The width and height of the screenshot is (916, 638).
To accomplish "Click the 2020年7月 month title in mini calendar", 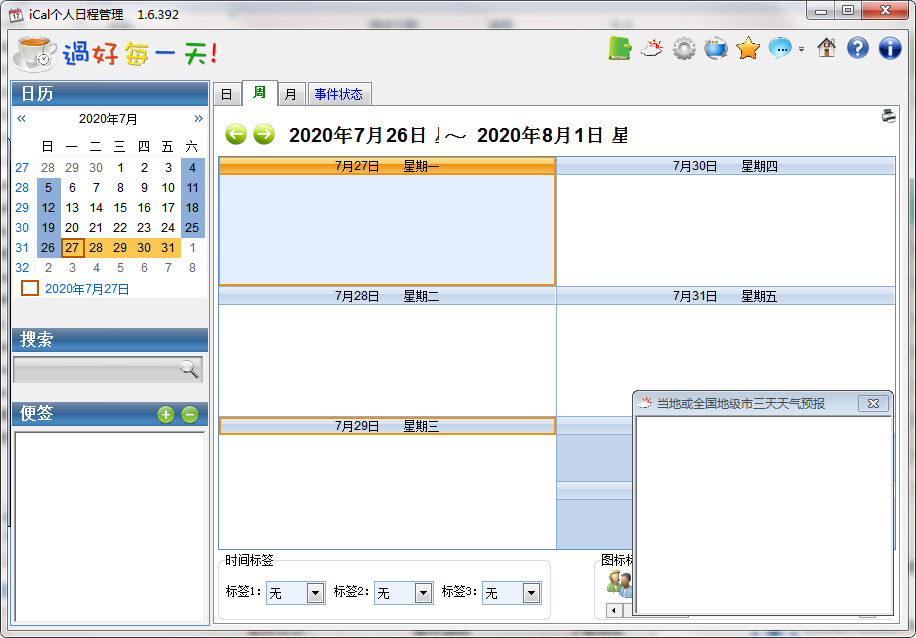I will coord(108,119).
